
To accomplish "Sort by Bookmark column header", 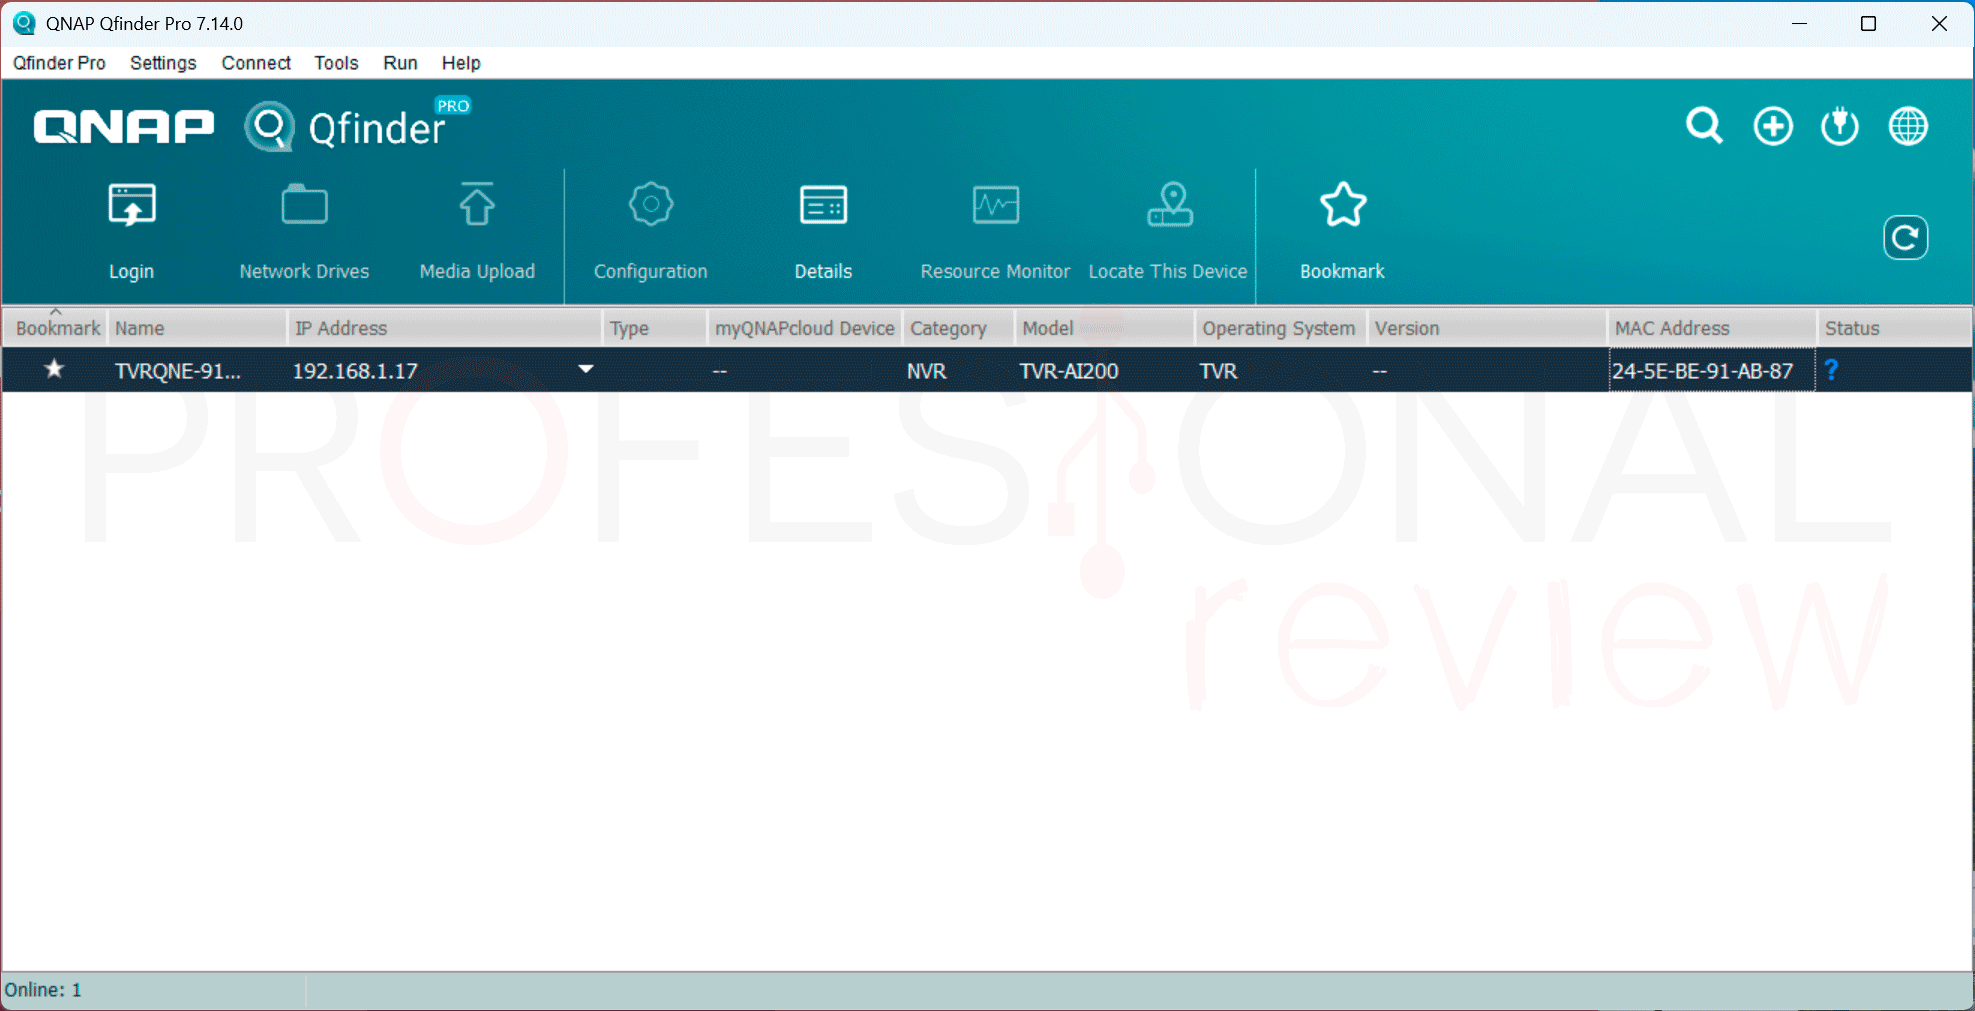I will coord(56,328).
